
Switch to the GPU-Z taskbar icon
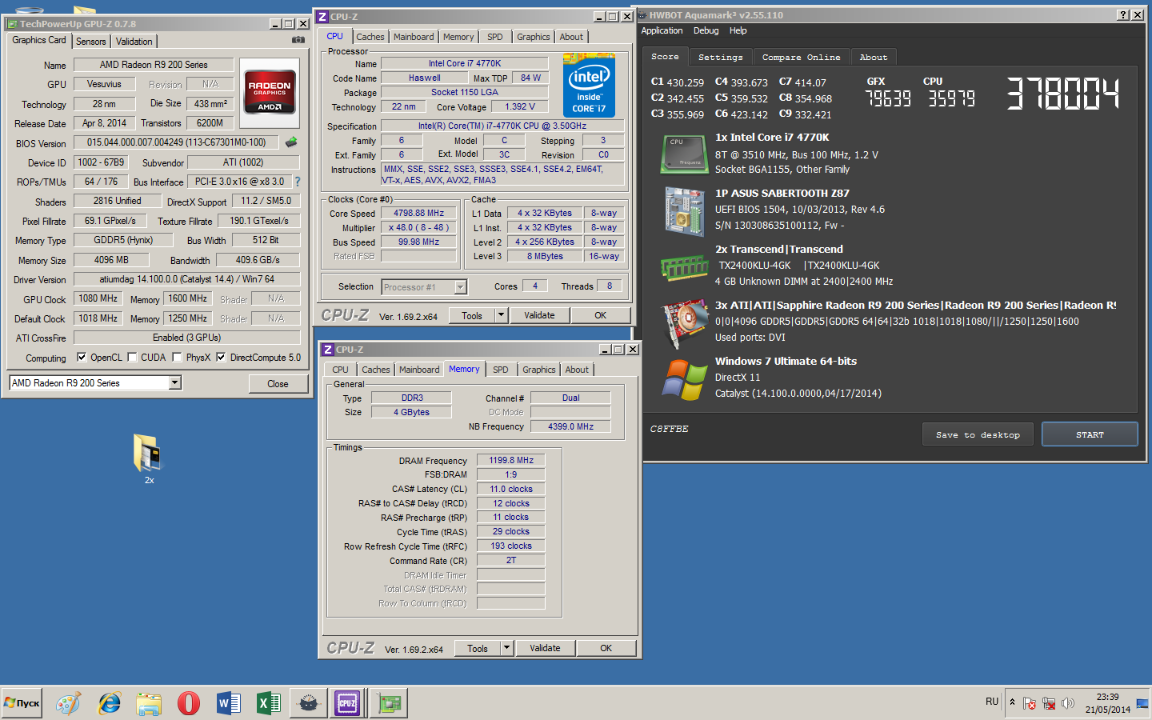388,703
